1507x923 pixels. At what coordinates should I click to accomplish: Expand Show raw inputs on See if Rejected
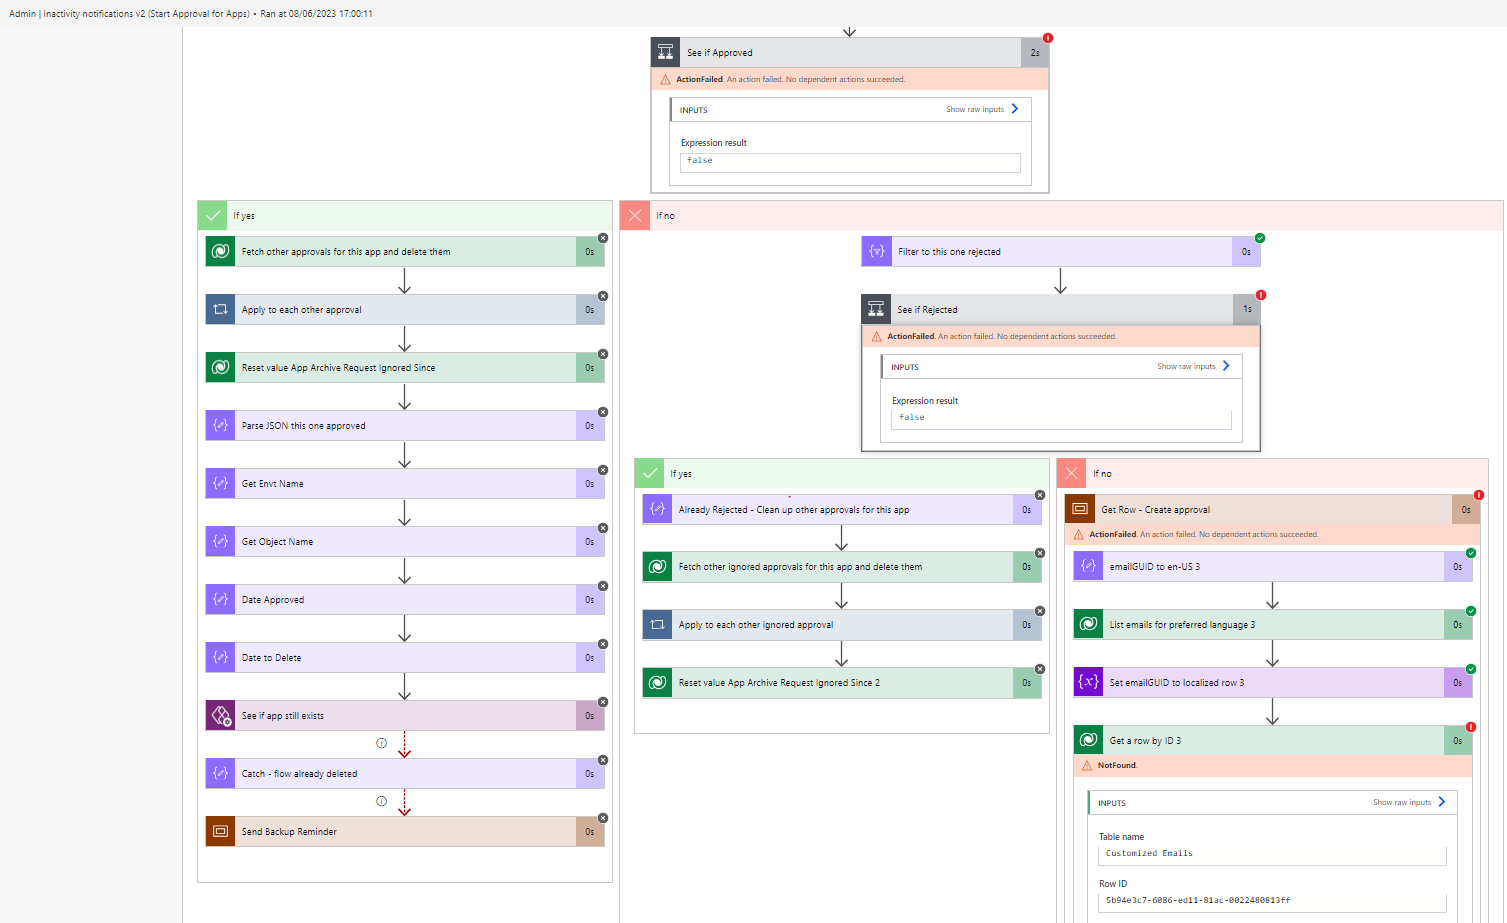click(1192, 366)
